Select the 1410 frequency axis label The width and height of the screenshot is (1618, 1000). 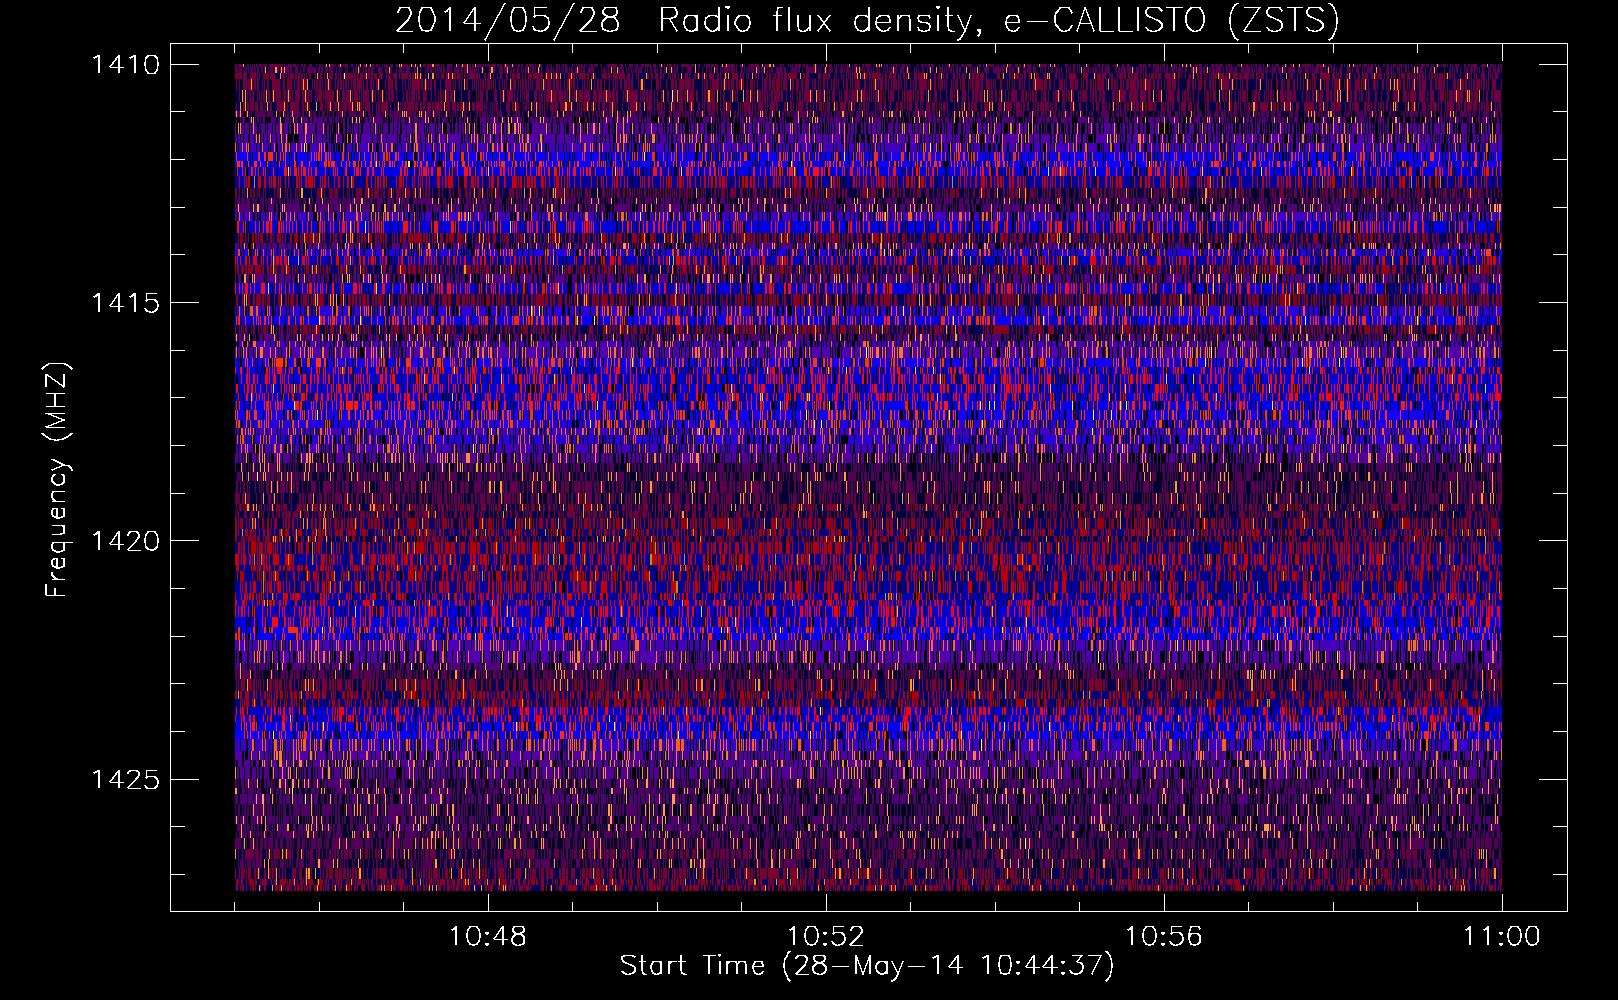125,65
